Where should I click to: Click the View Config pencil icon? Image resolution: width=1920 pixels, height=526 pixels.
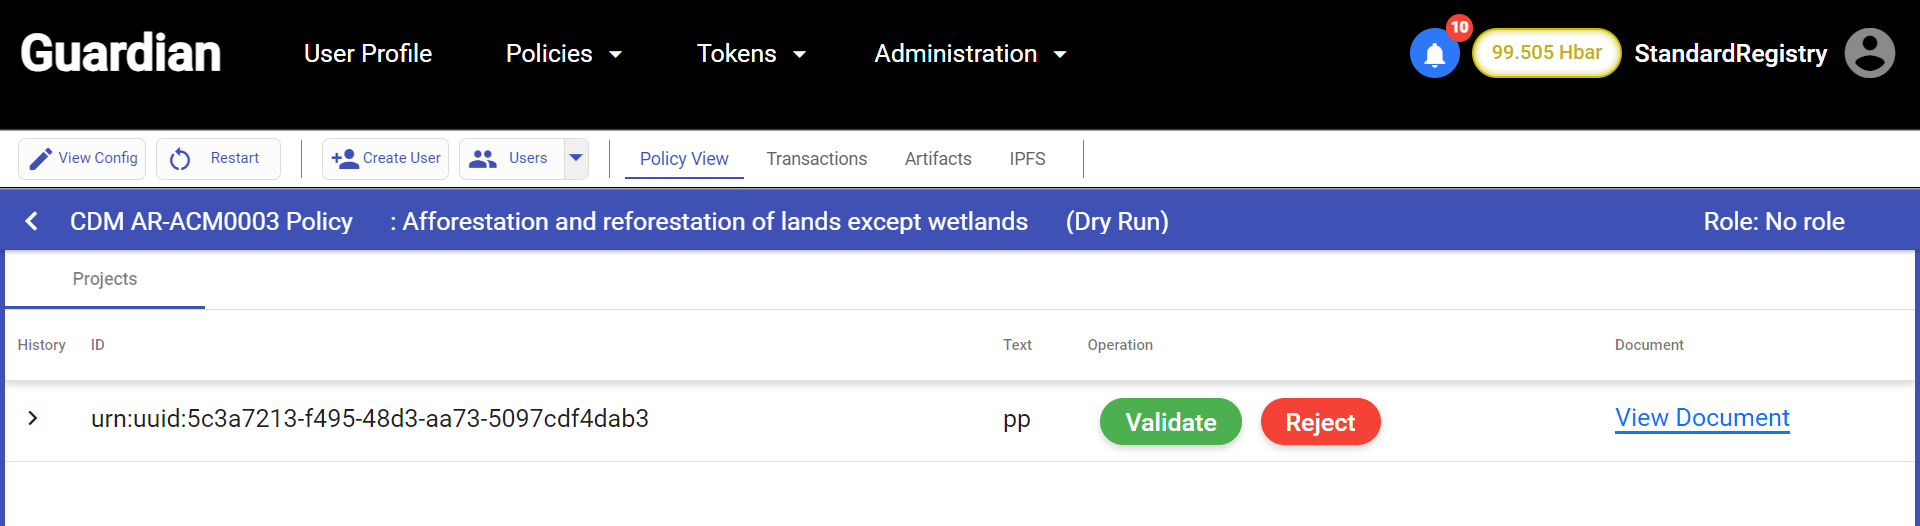(41, 159)
